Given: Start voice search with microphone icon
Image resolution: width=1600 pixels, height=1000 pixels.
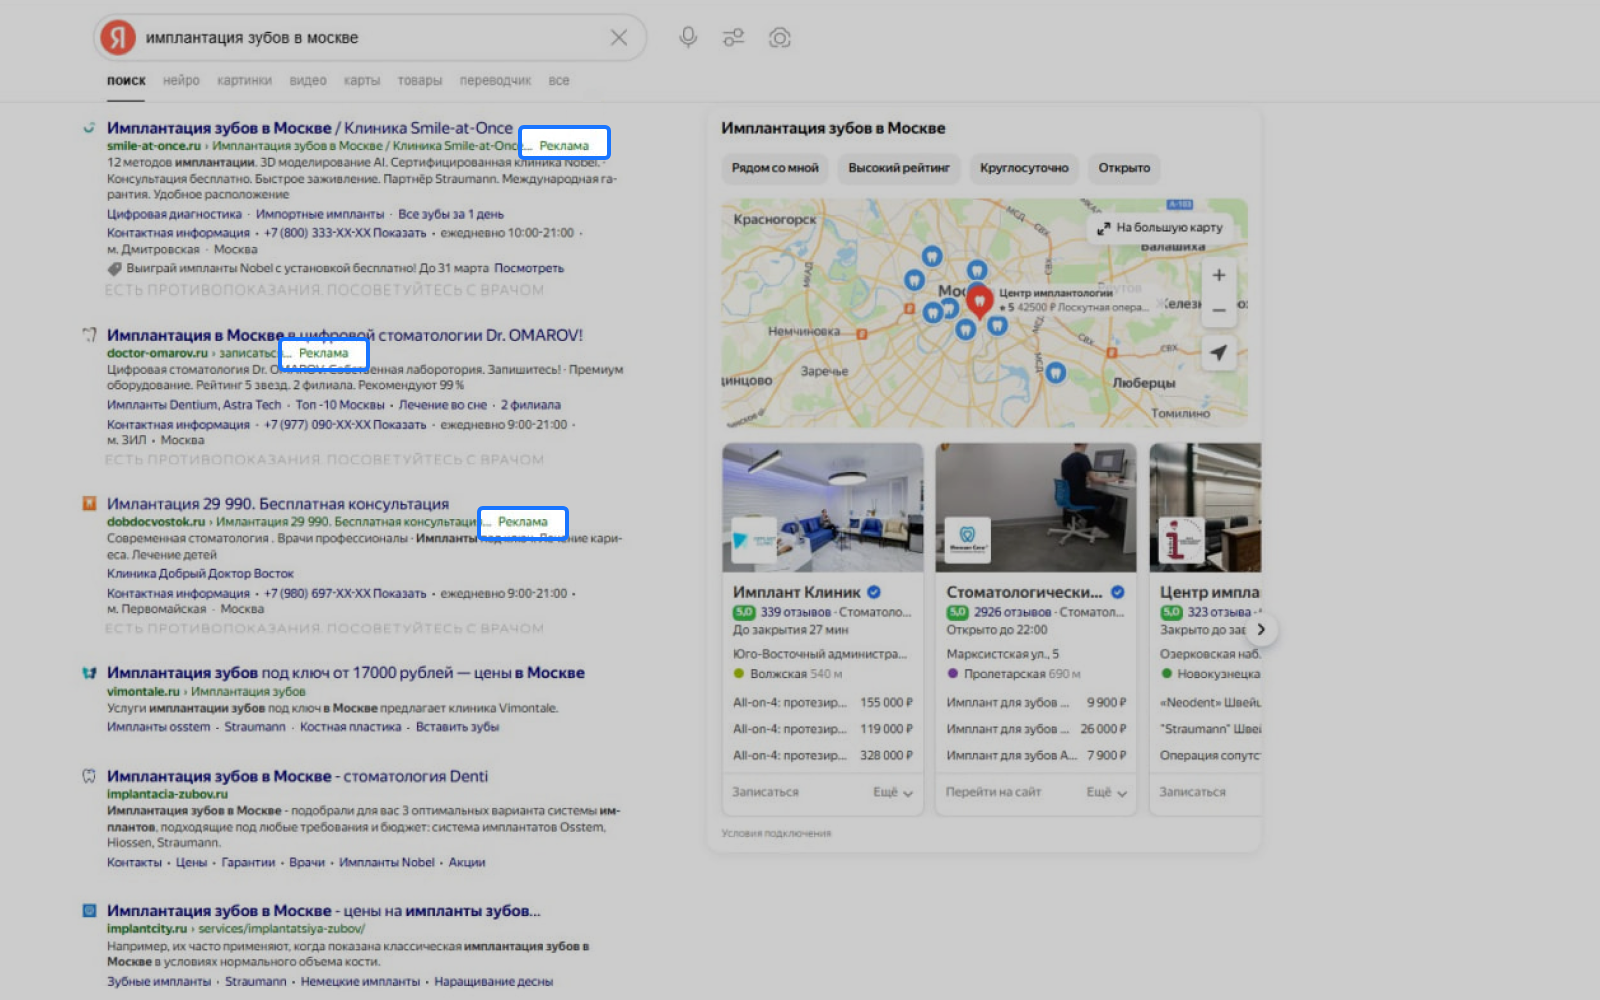Looking at the screenshot, I should pos(688,38).
